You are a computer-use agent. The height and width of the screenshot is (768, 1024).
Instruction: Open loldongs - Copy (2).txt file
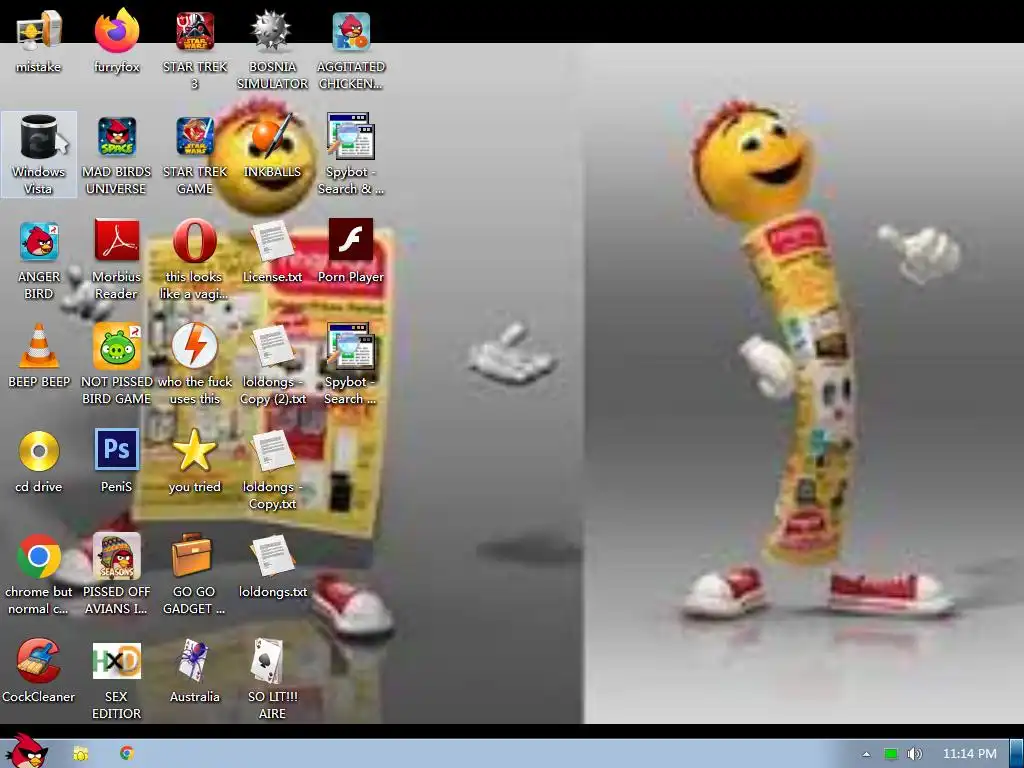tap(272, 346)
